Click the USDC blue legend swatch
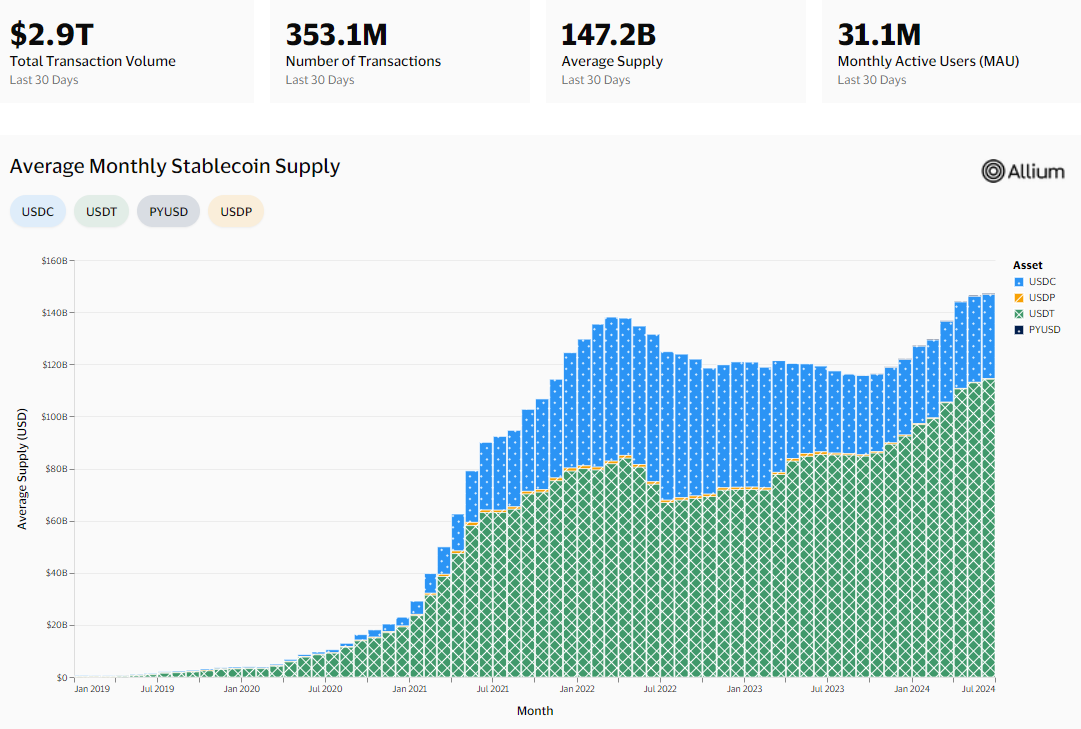The height and width of the screenshot is (729, 1081). point(1018,282)
